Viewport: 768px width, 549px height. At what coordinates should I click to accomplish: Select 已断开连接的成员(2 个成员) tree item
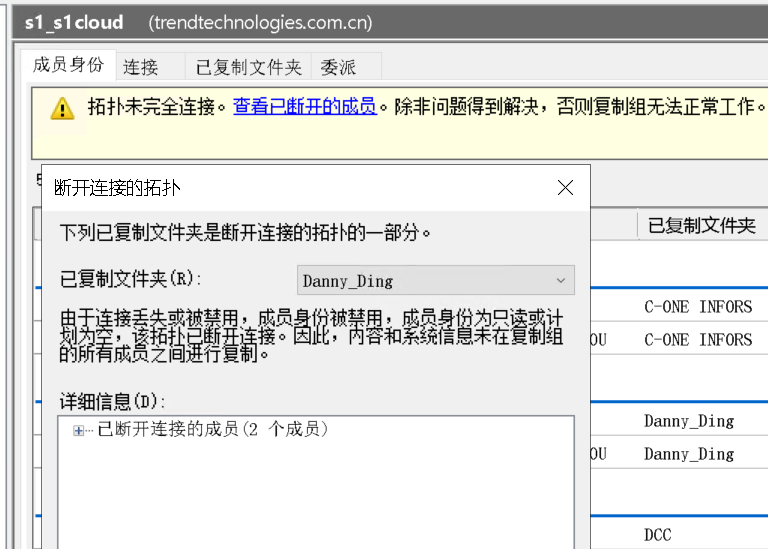point(213,430)
